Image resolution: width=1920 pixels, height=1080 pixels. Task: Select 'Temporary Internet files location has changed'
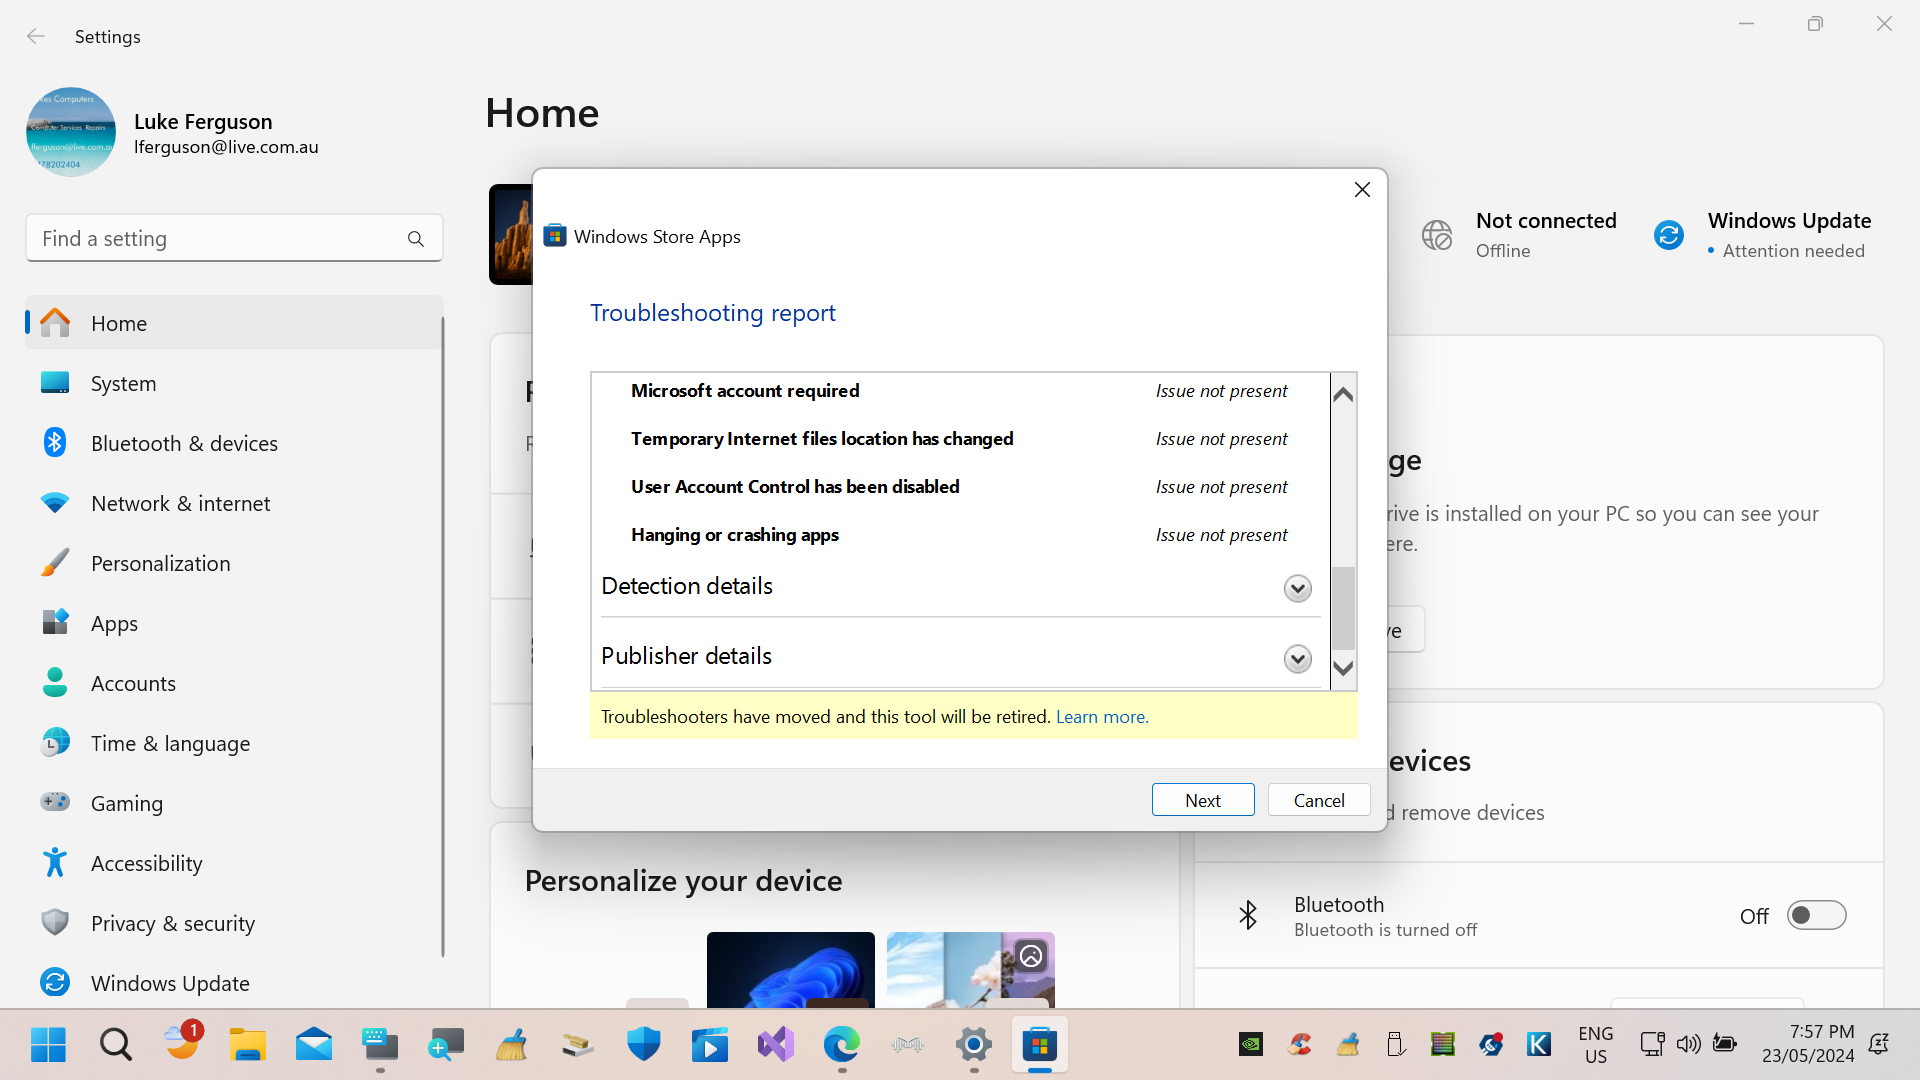click(960, 439)
